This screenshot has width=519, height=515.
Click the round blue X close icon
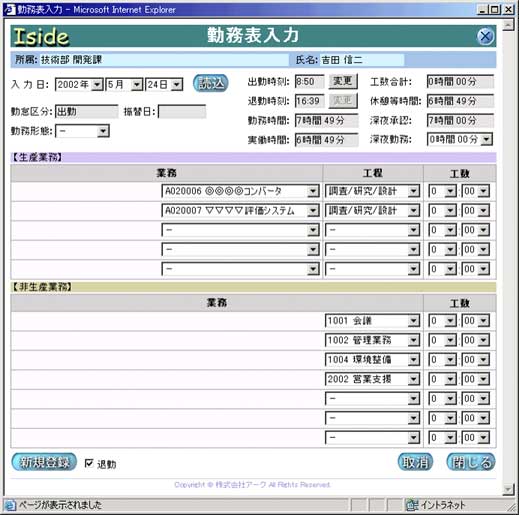pos(485,36)
